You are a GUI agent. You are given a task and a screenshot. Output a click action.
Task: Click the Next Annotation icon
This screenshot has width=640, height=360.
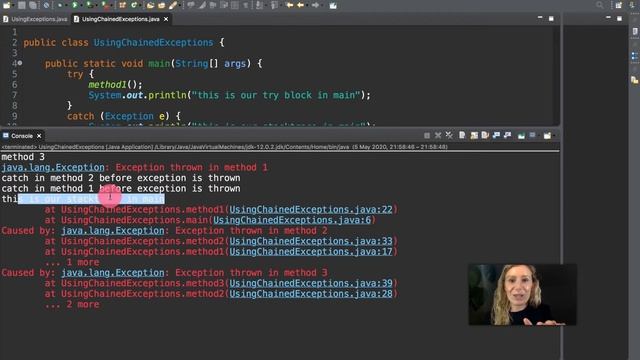pyautogui.click(x=259, y=5)
